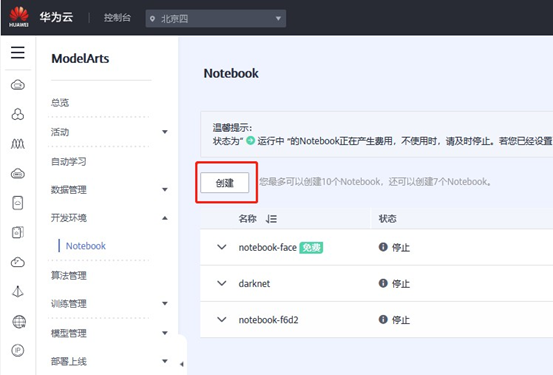Go to the 总览 overview page
The image size is (553, 375).
[60, 103]
